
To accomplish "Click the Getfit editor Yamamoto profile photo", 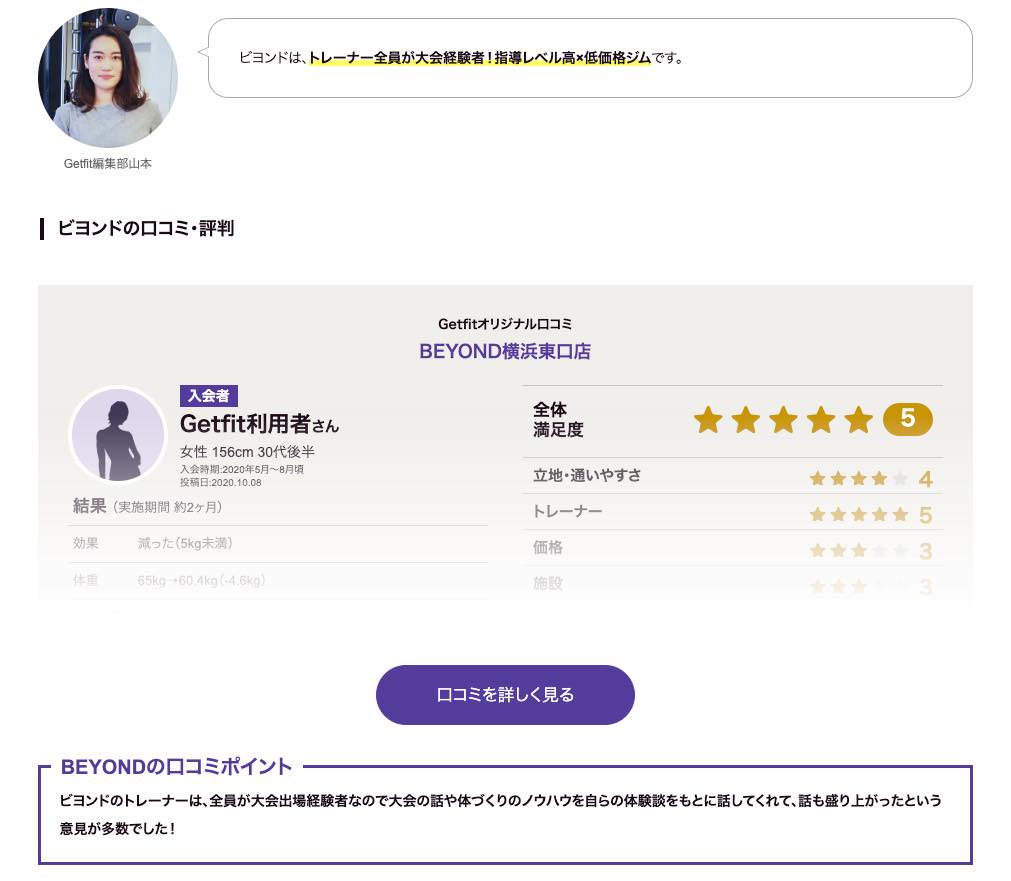I will point(107,78).
